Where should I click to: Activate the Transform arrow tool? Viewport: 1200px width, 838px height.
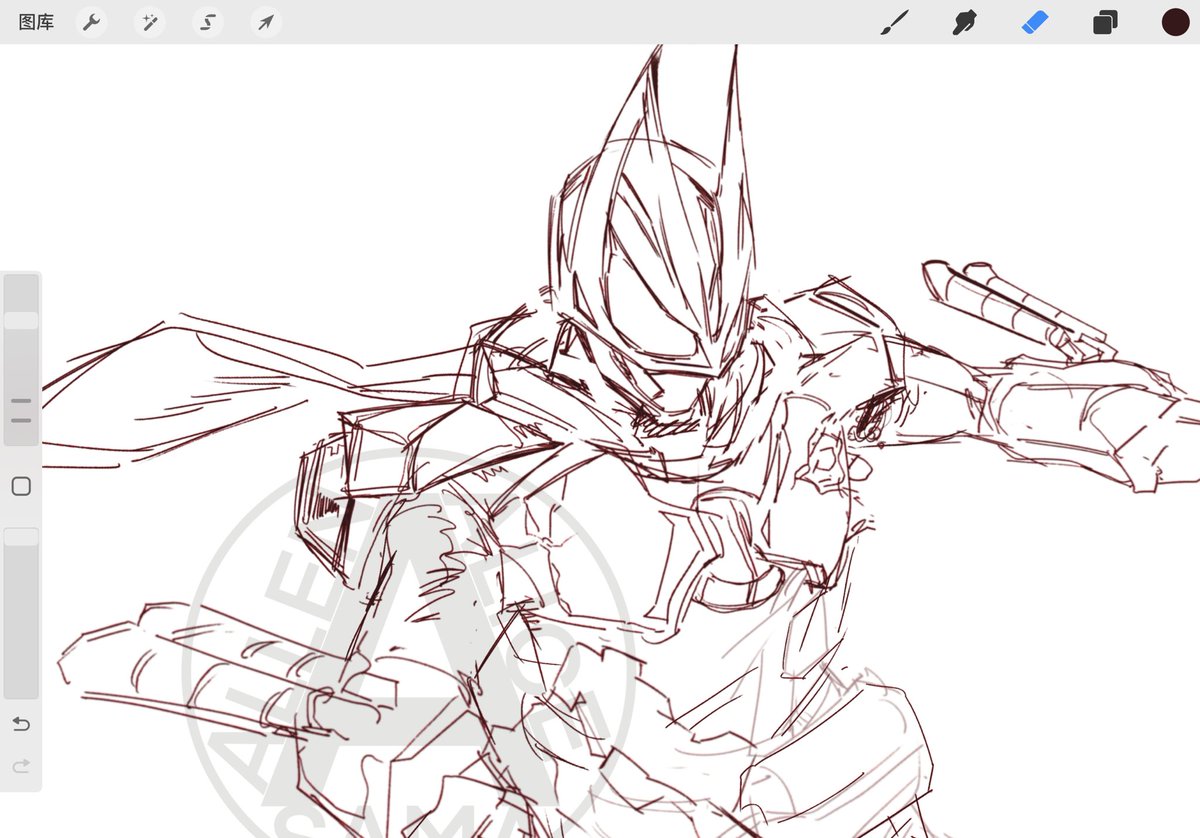point(265,22)
